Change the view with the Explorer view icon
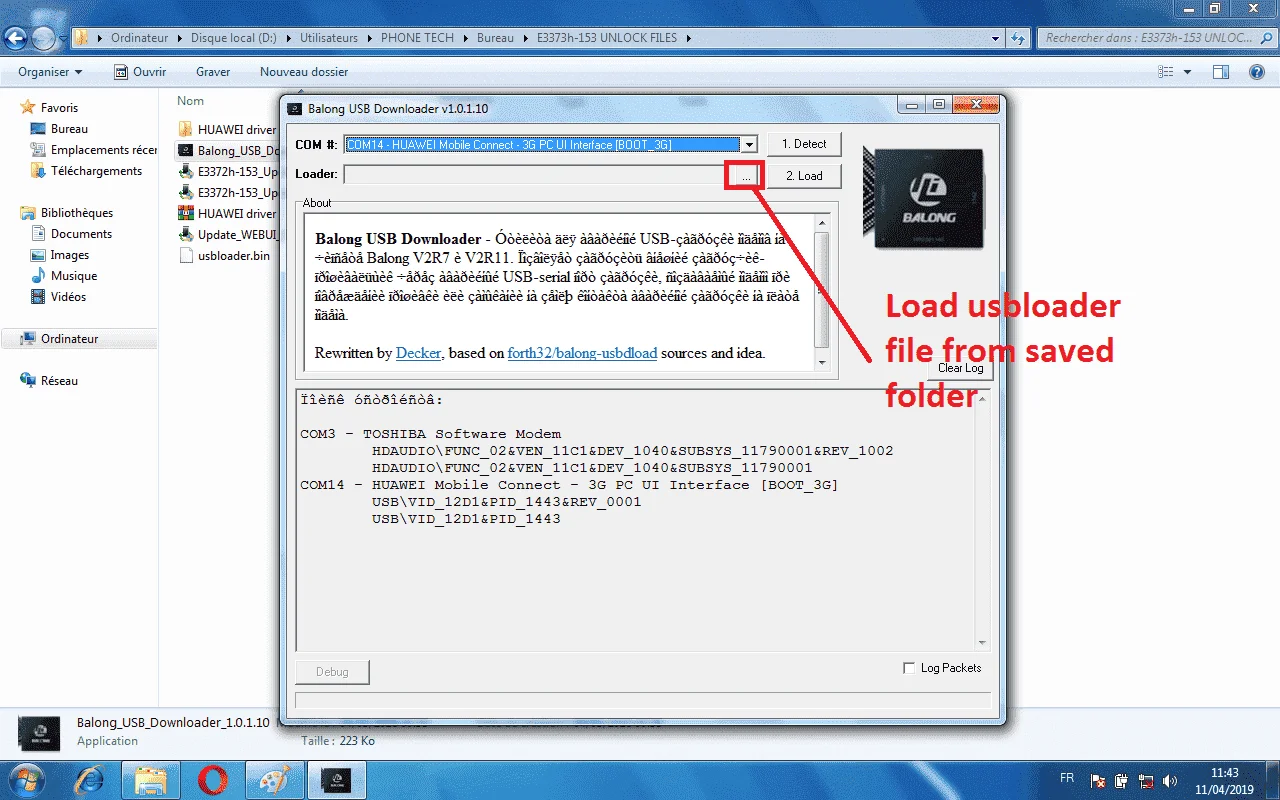This screenshot has height=800, width=1280. pos(1166,72)
